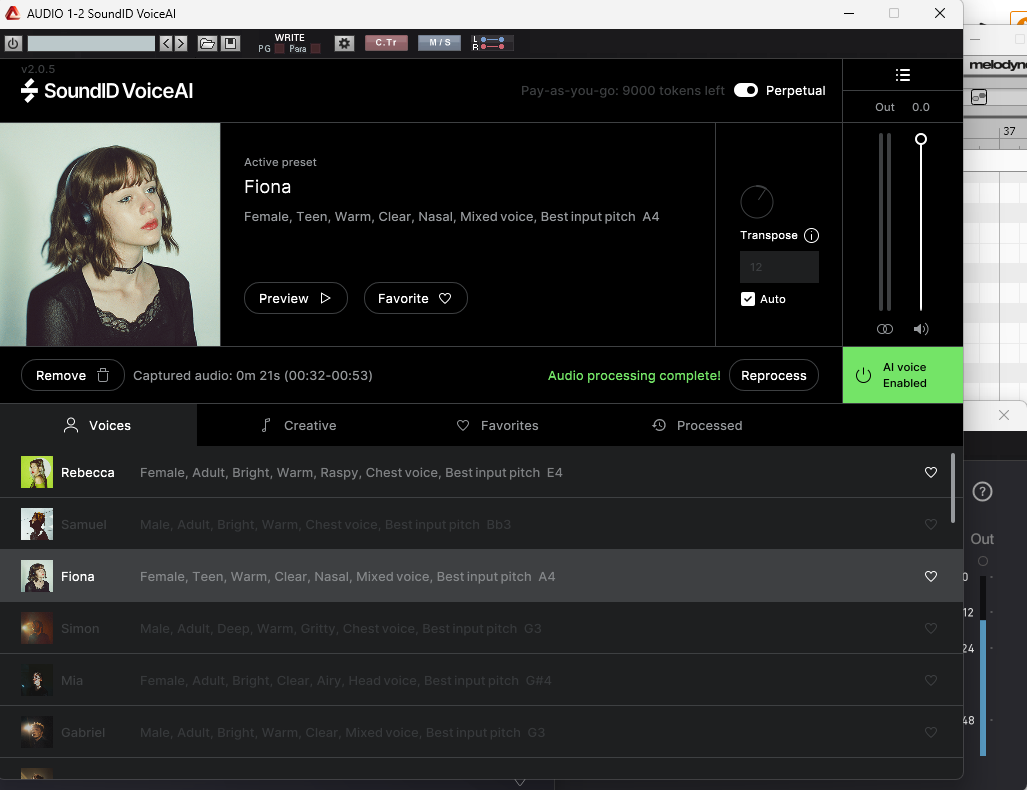Click the Out value 0.0
This screenshot has width=1027, height=790.
coord(920,107)
